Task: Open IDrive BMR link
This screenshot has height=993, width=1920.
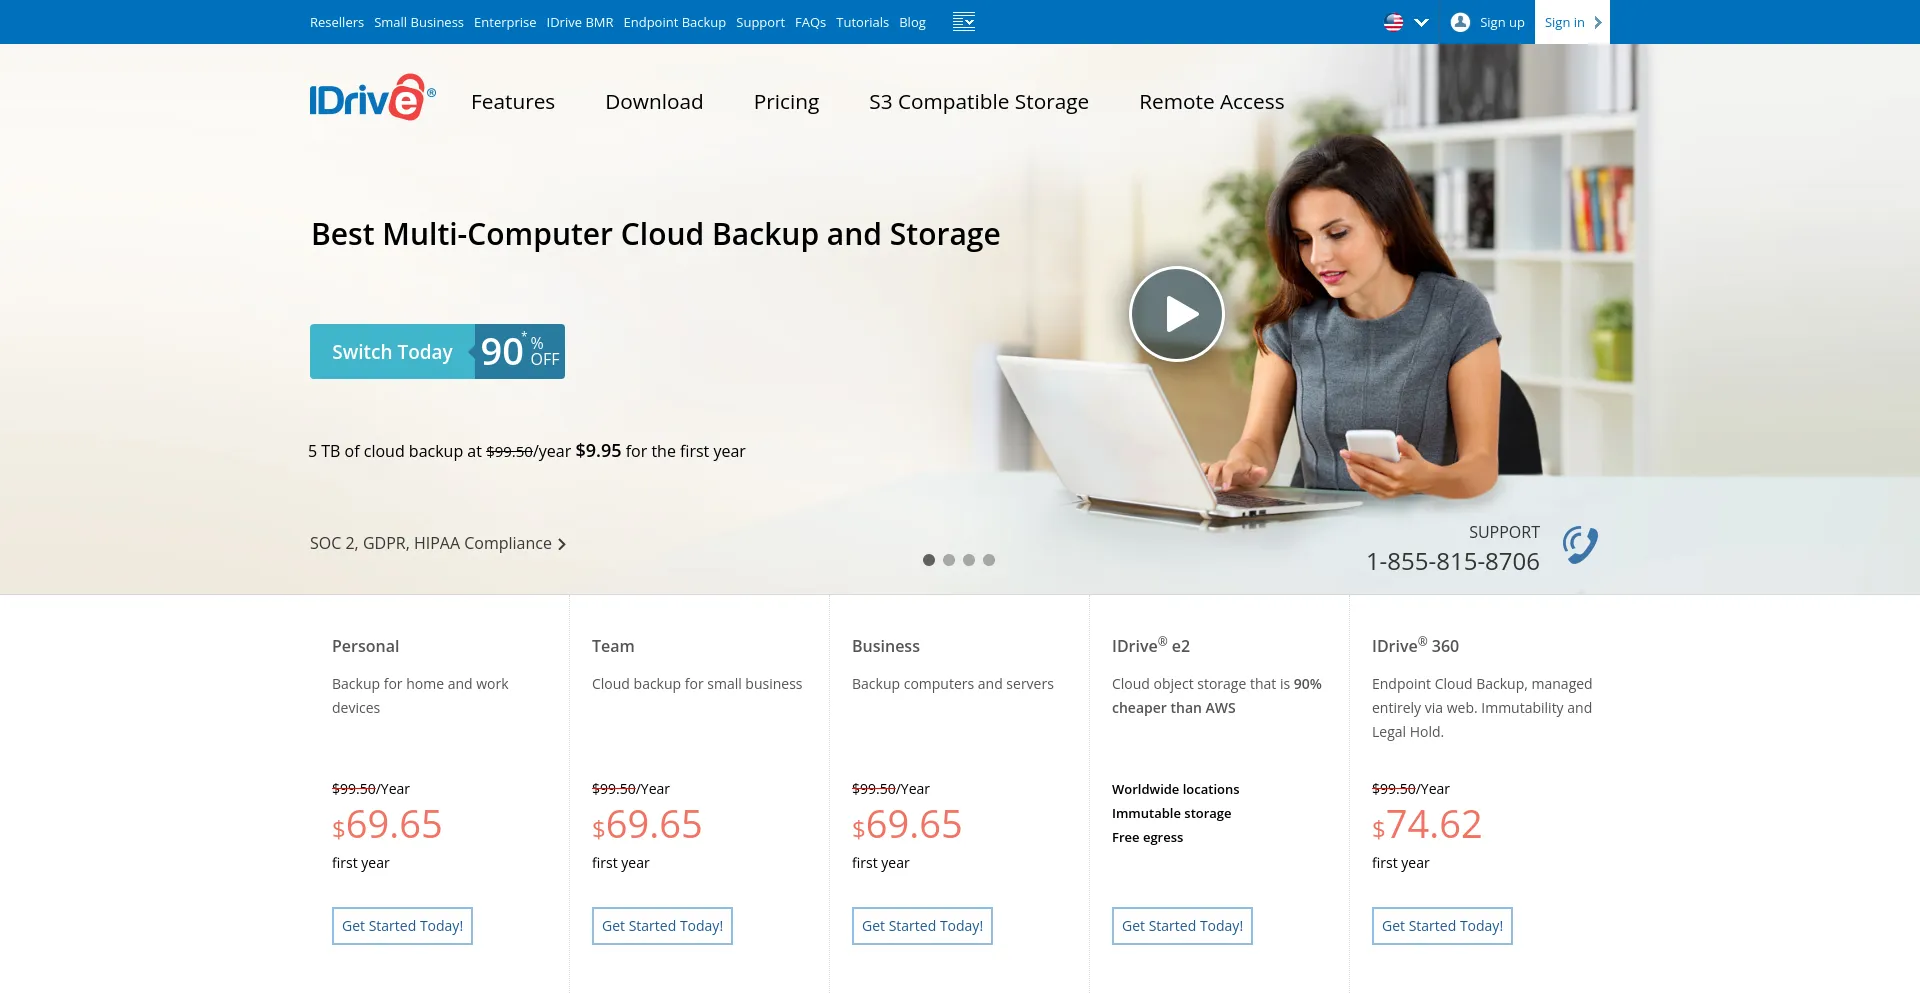Action: (x=580, y=22)
